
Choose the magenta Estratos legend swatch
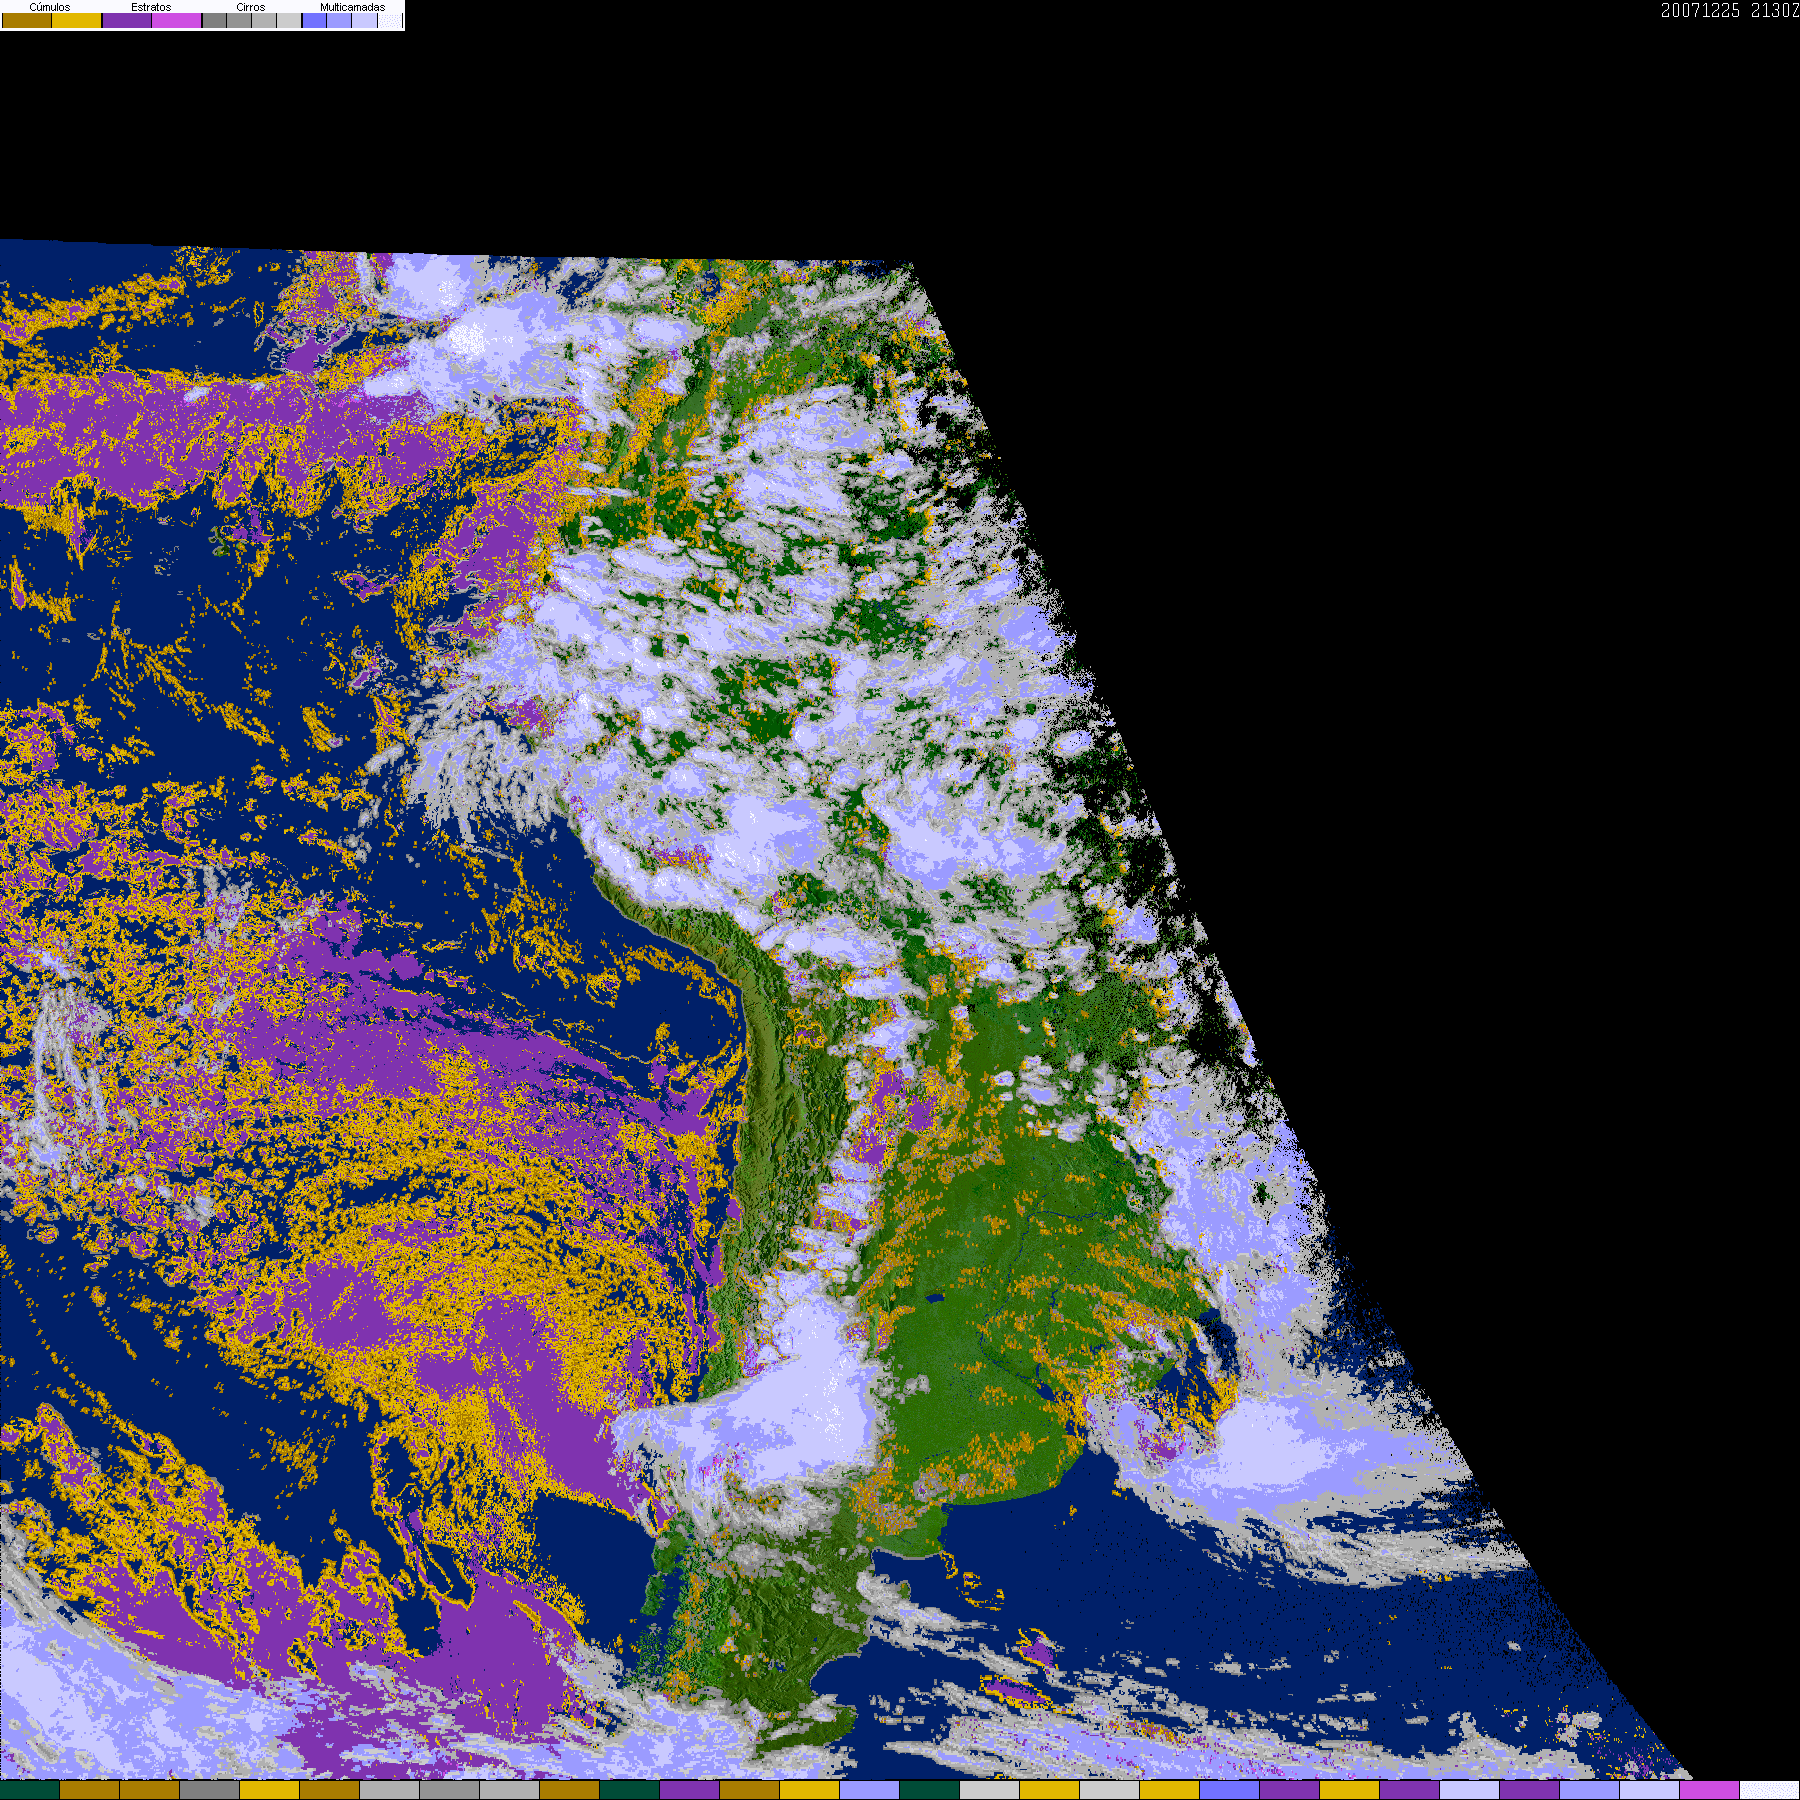point(177,21)
